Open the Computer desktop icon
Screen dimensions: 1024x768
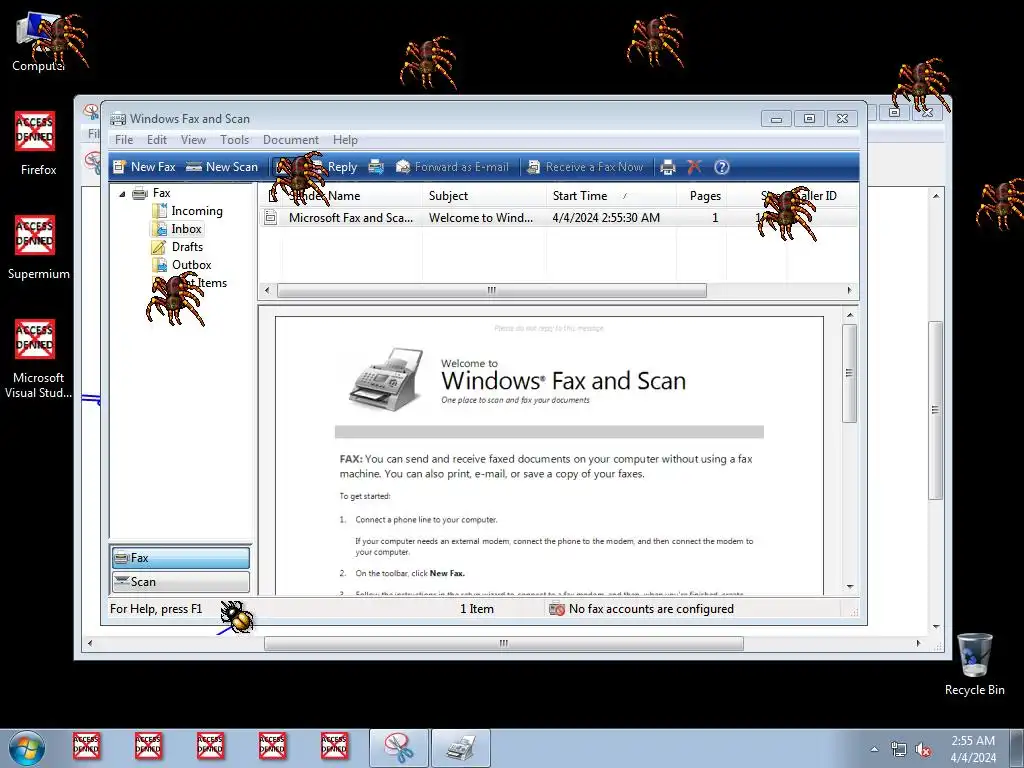pos(37,42)
